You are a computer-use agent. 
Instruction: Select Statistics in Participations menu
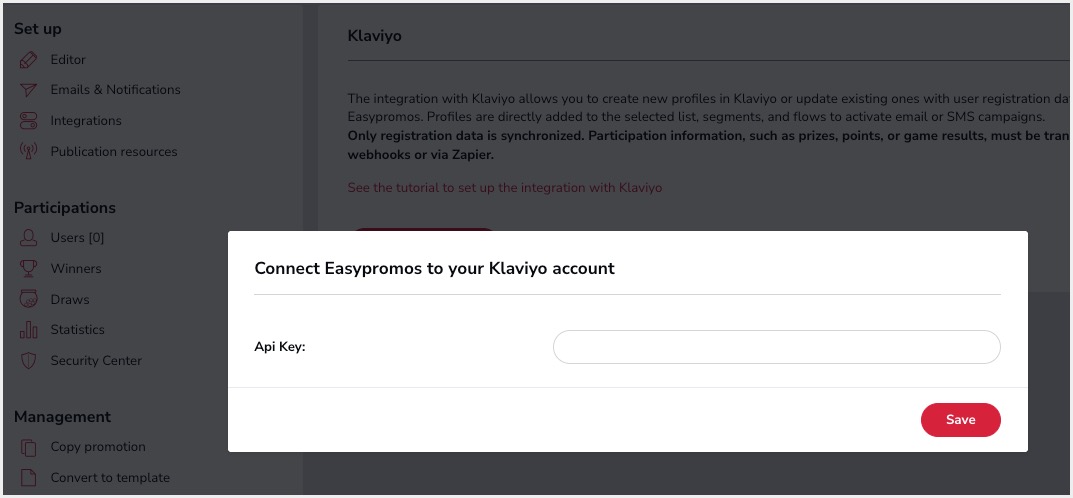click(77, 330)
